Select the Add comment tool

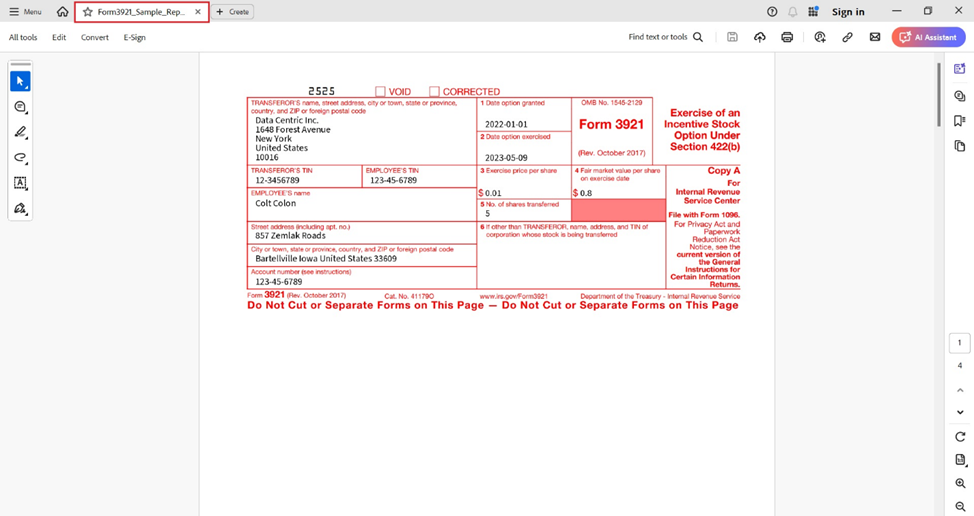pyautogui.click(x=20, y=107)
